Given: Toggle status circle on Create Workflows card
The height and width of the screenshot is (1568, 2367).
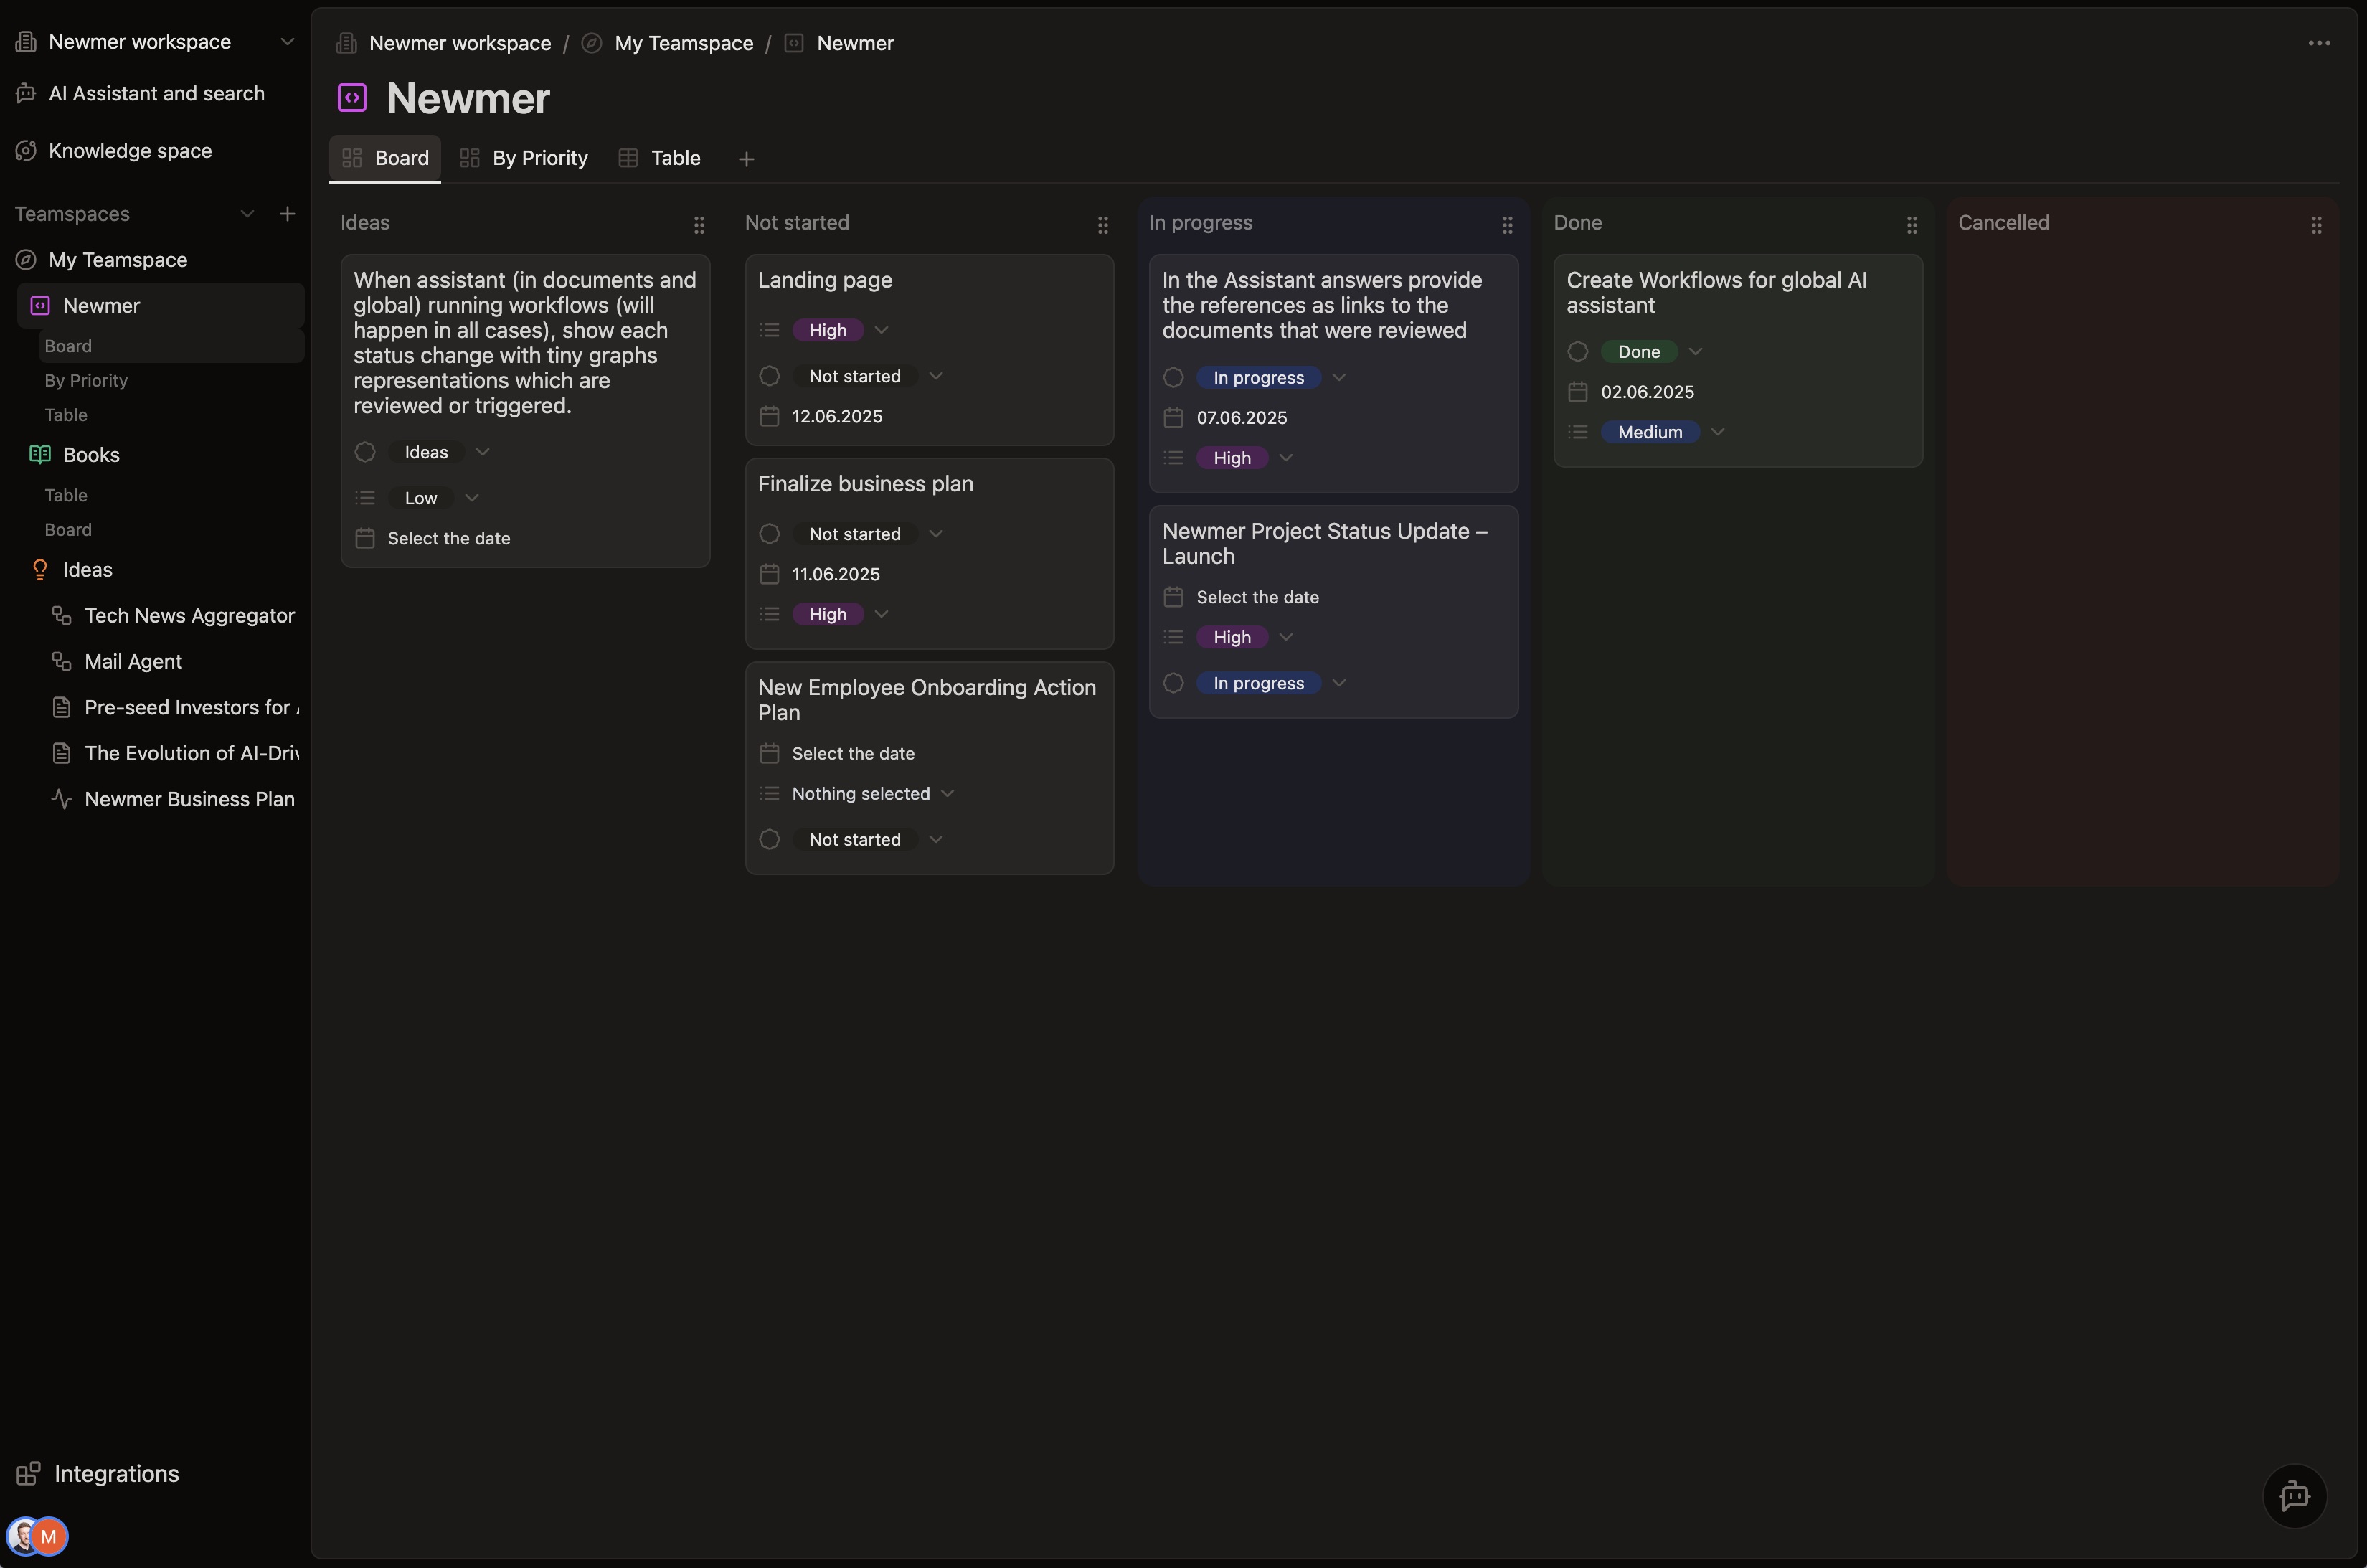Looking at the screenshot, I should pyautogui.click(x=1578, y=352).
